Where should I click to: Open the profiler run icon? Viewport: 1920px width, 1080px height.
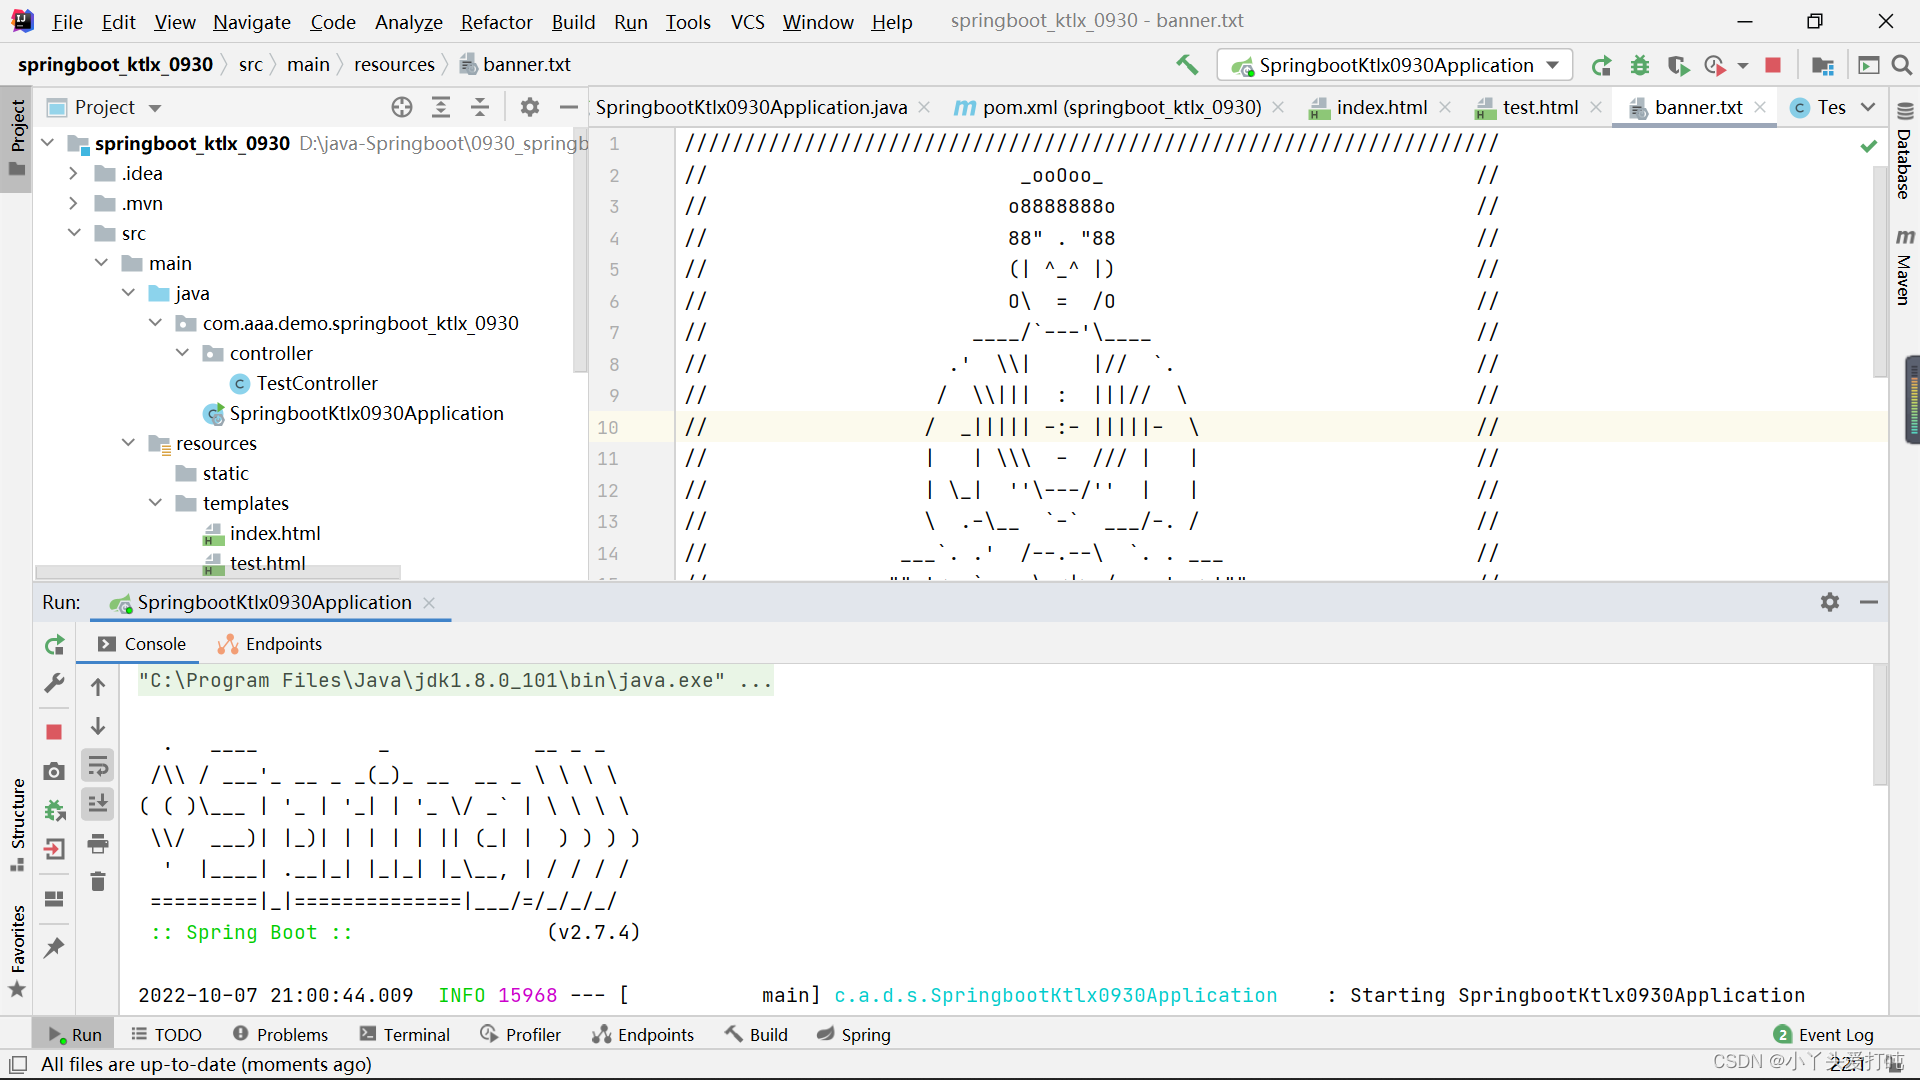(x=1716, y=66)
